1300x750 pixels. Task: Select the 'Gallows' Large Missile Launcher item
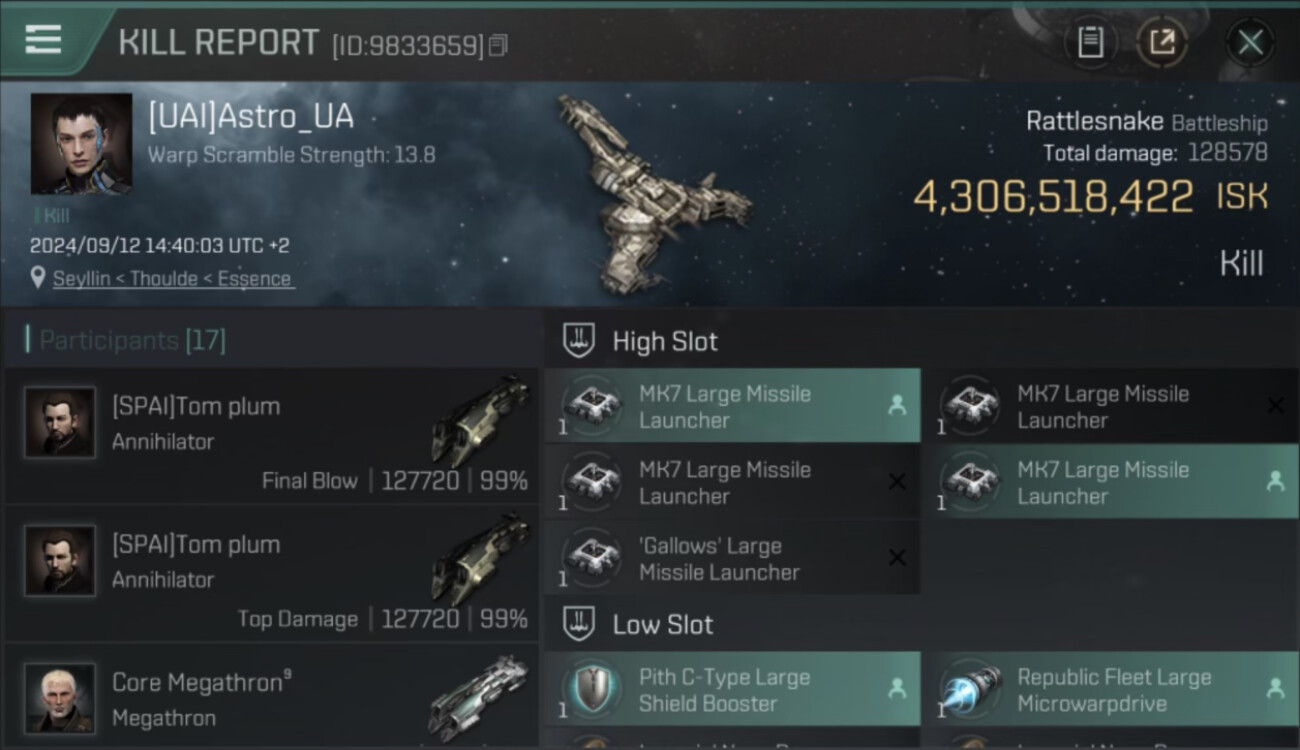coord(732,559)
